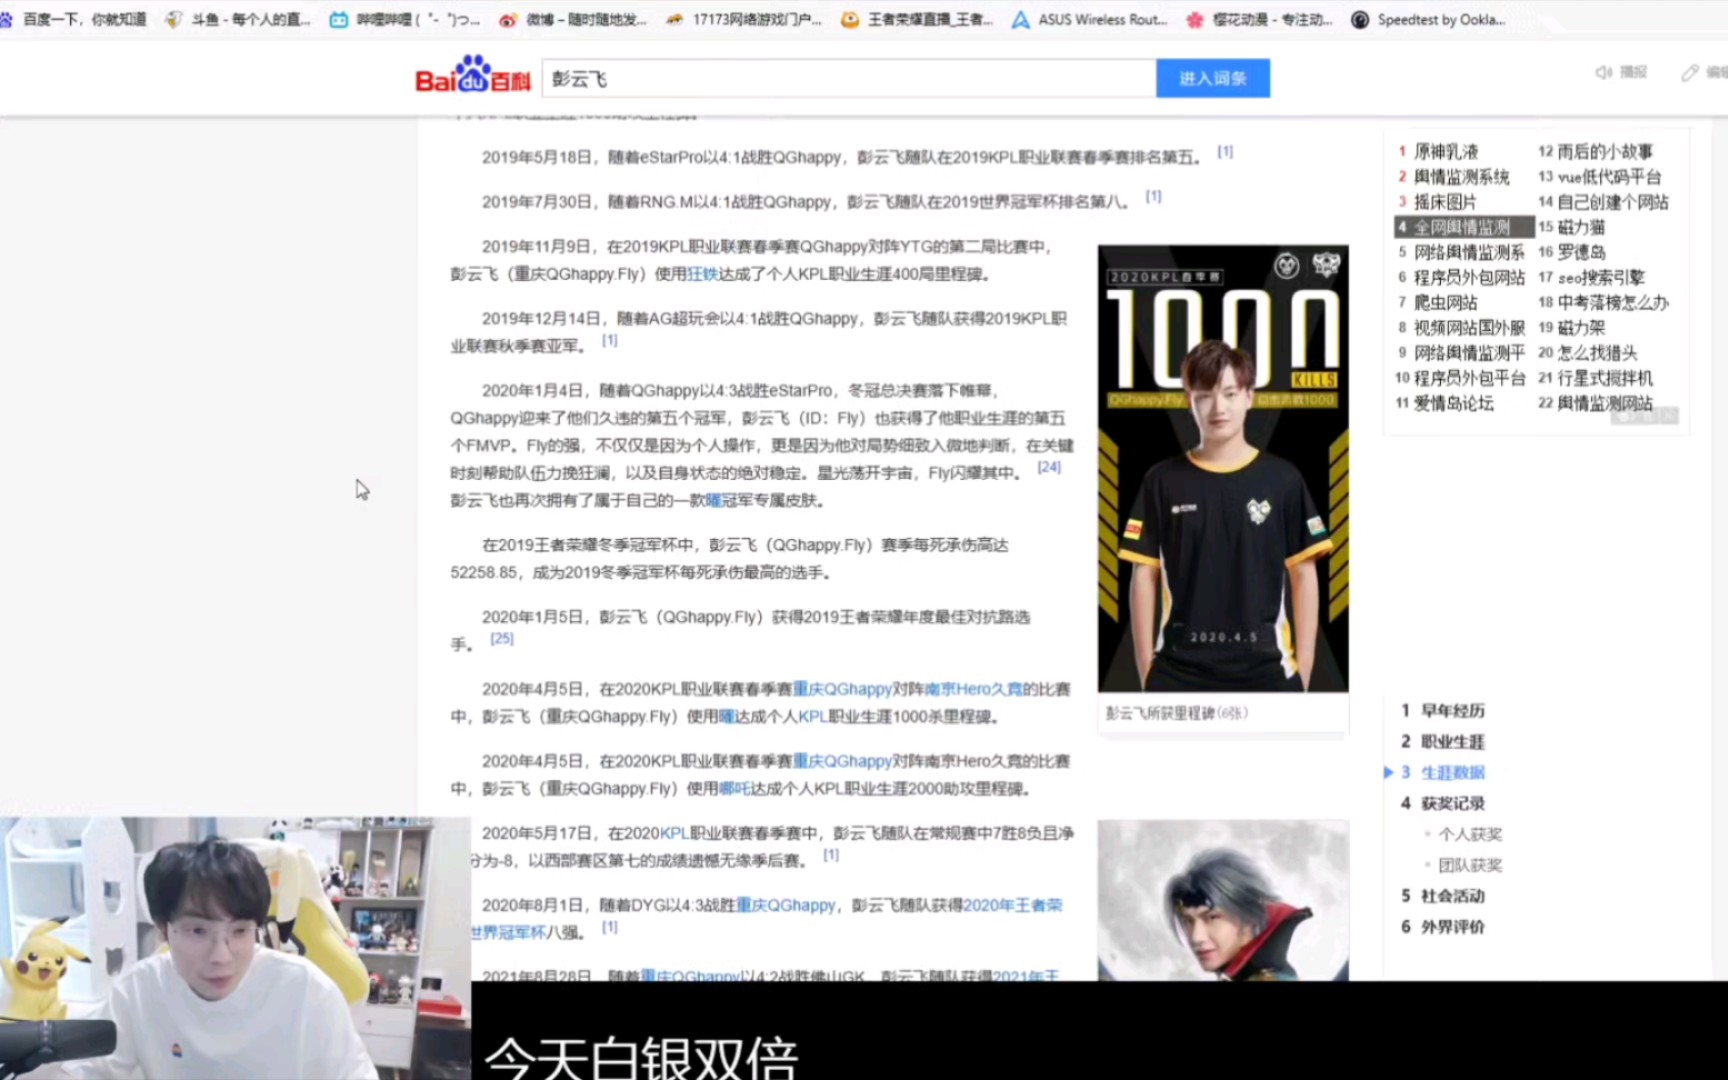
Task: Click hot search item 雨后的小故事
Action: (1605, 151)
